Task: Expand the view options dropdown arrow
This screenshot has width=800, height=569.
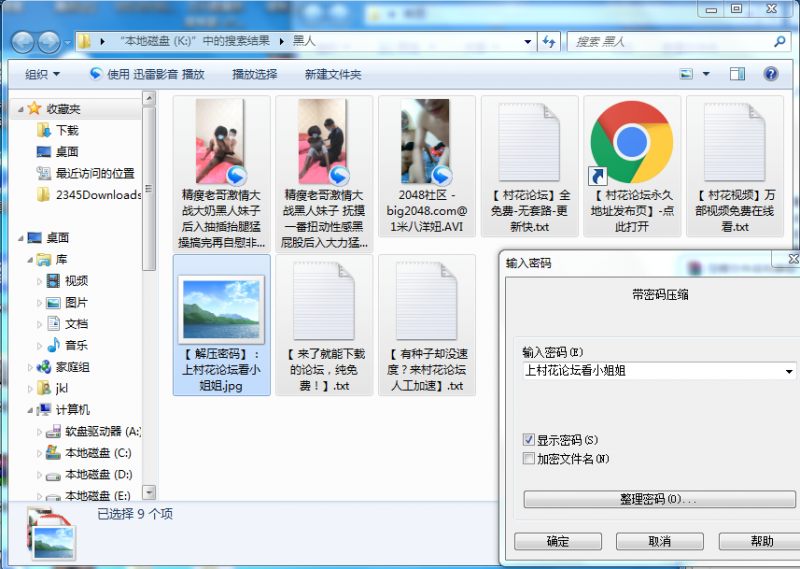Action: tap(706, 74)
